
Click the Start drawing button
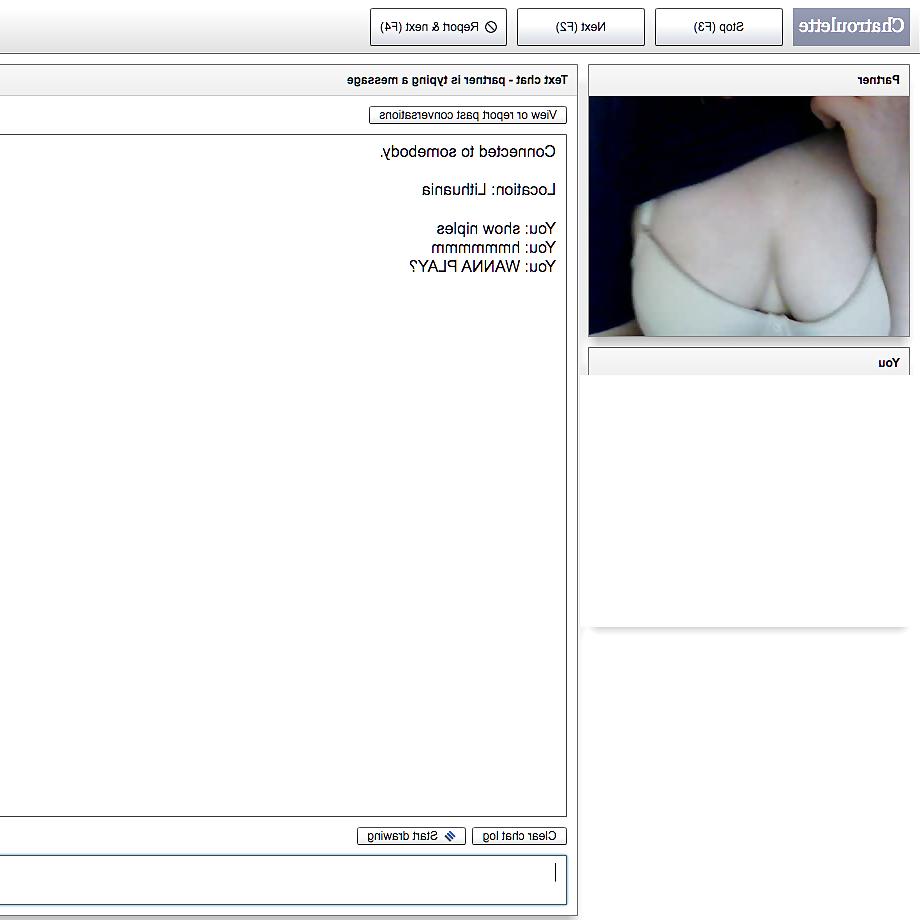click(x=411, y=836)
